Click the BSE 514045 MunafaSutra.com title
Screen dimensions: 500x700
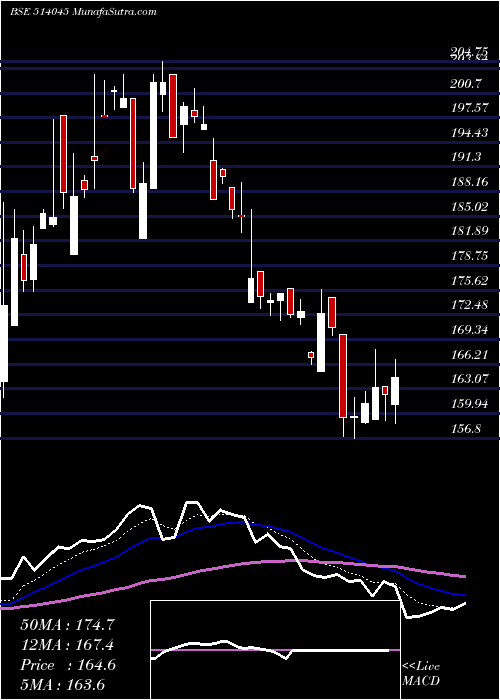[x=83, y=12]
